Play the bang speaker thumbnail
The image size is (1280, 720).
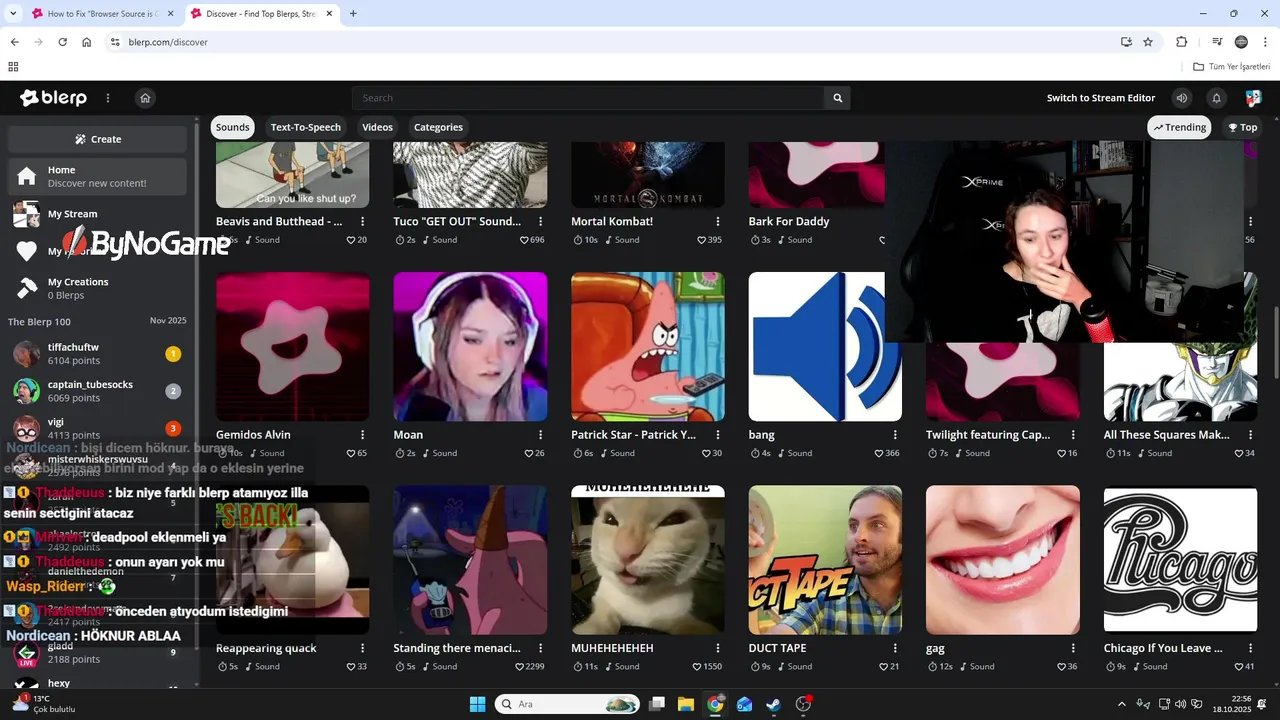click(825, 346)
